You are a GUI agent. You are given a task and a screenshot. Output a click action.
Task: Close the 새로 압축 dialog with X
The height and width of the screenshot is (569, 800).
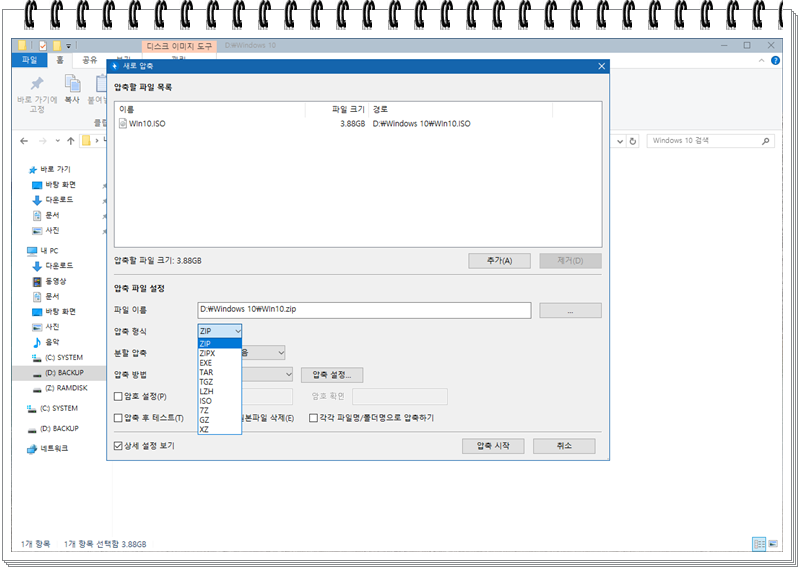click(x=602, y=66)
